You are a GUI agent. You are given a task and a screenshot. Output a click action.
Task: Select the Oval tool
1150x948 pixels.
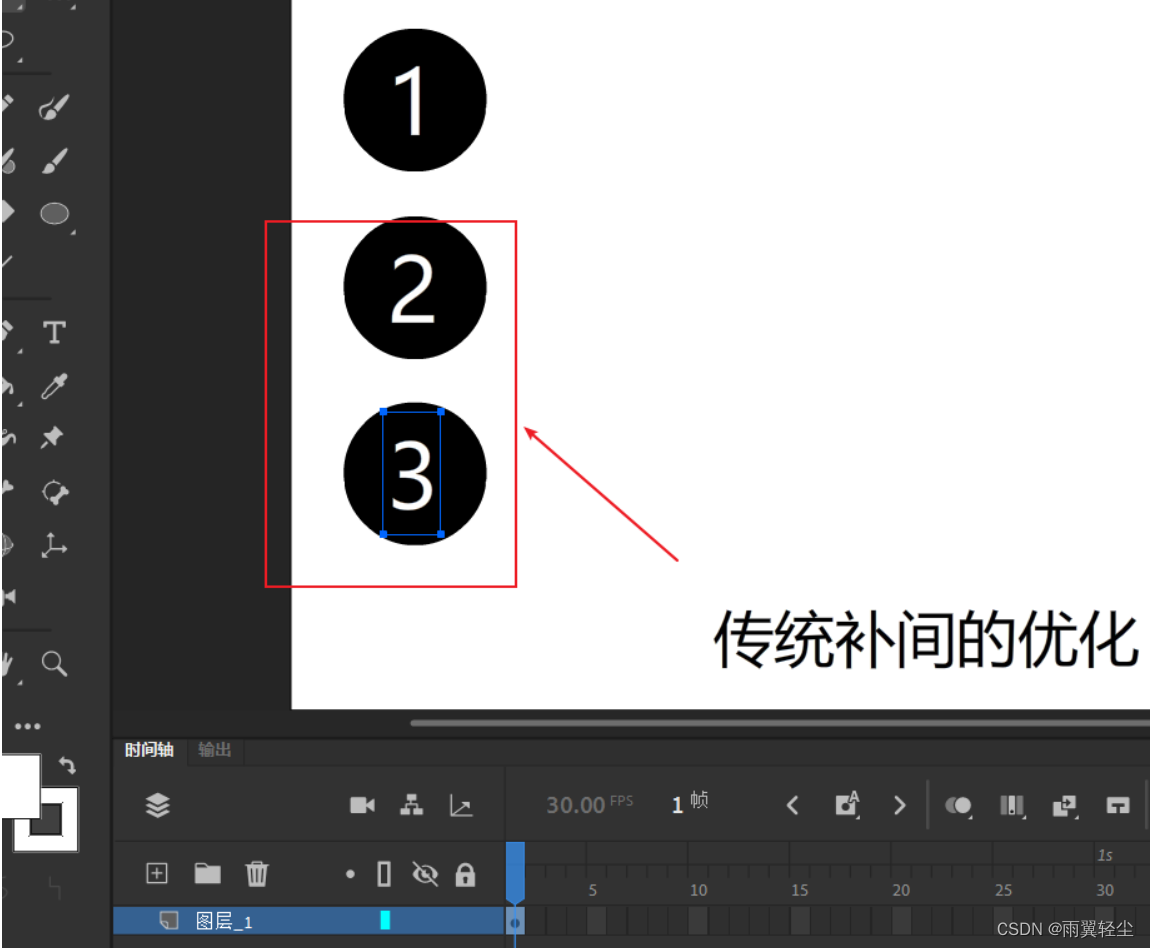(x=56, y=215)
